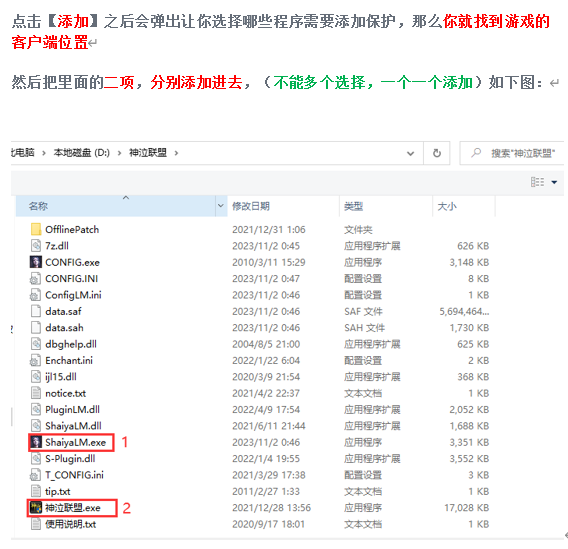Go to 本地磁盘 (D:) in breadcrumb
The width and height of the screenshot is (568, 549).
coord(82,153)
